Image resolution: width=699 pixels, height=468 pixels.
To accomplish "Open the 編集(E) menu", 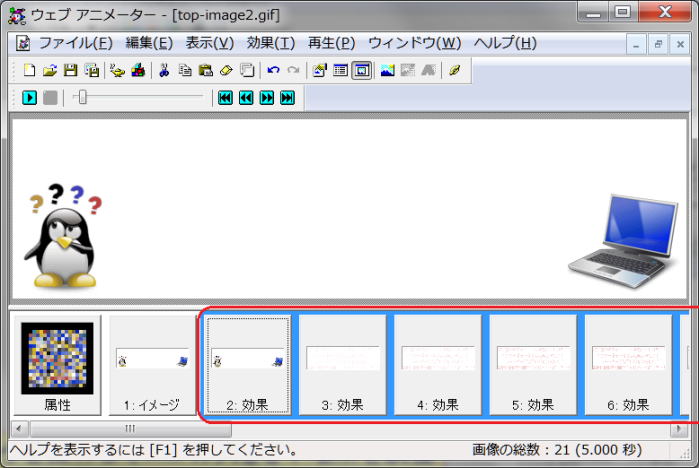I will tap(149, 43).
